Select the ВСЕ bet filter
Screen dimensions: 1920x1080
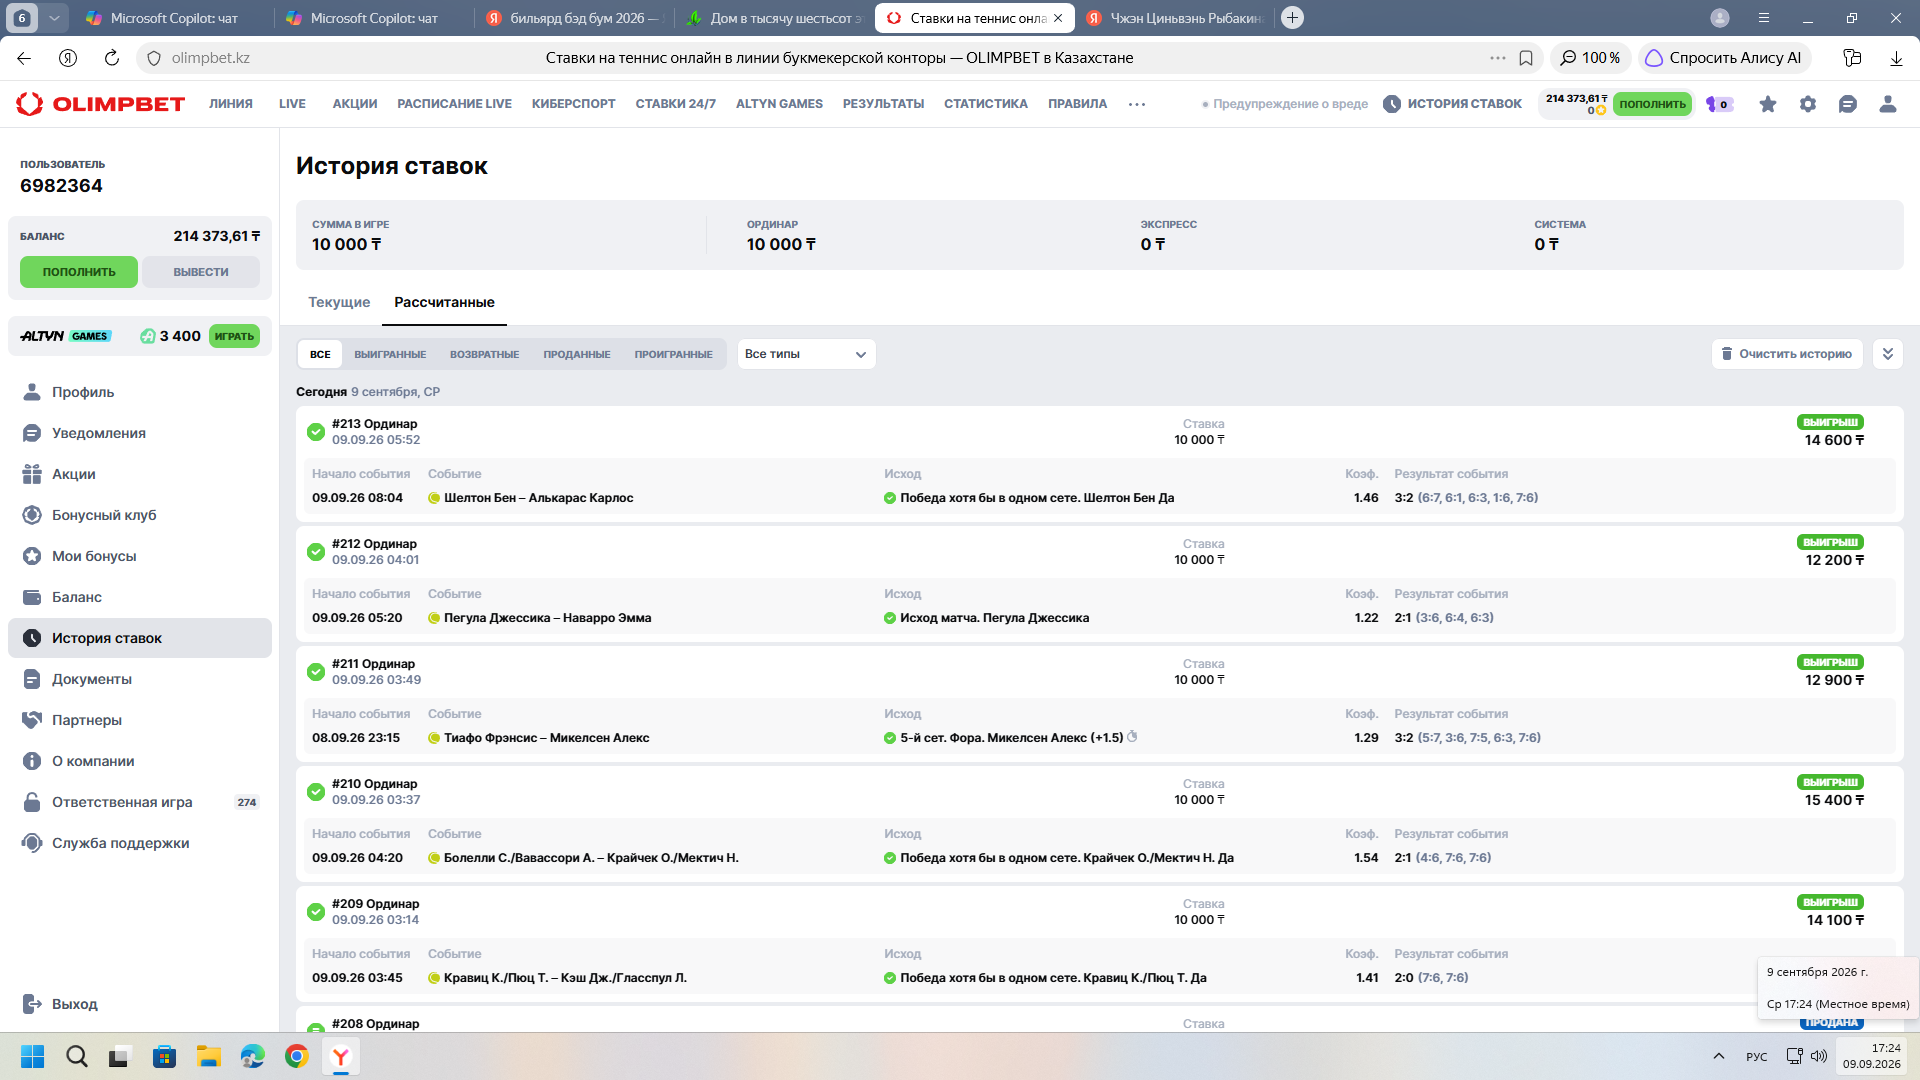[x=320, y=354]
